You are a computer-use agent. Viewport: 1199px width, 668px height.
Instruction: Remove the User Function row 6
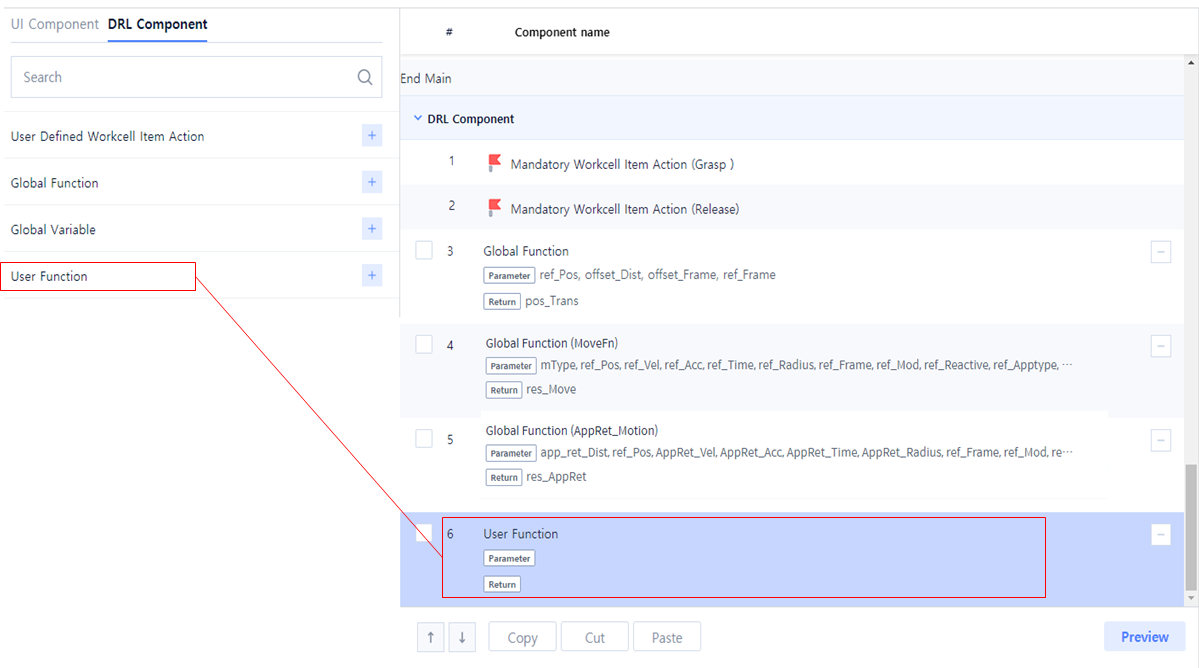1160,535
